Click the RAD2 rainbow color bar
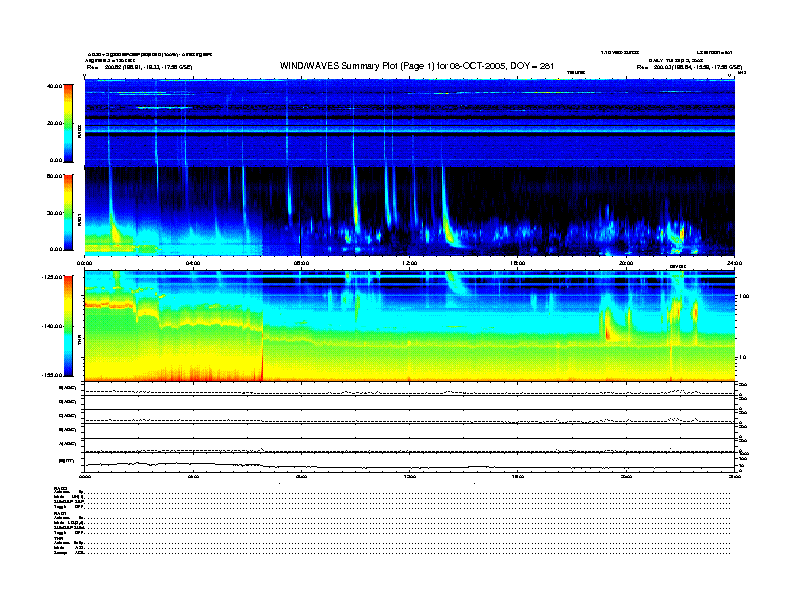The width and height of the screenshot is (792, 612). click(68, 123)
